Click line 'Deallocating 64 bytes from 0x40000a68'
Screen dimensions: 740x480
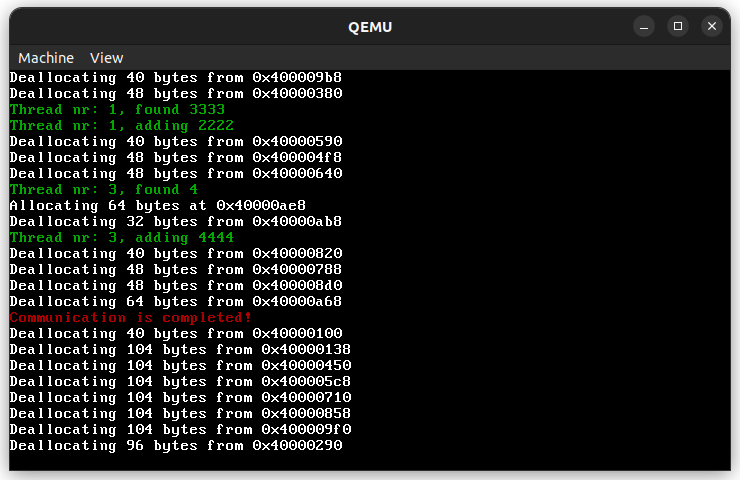[176, 302]
